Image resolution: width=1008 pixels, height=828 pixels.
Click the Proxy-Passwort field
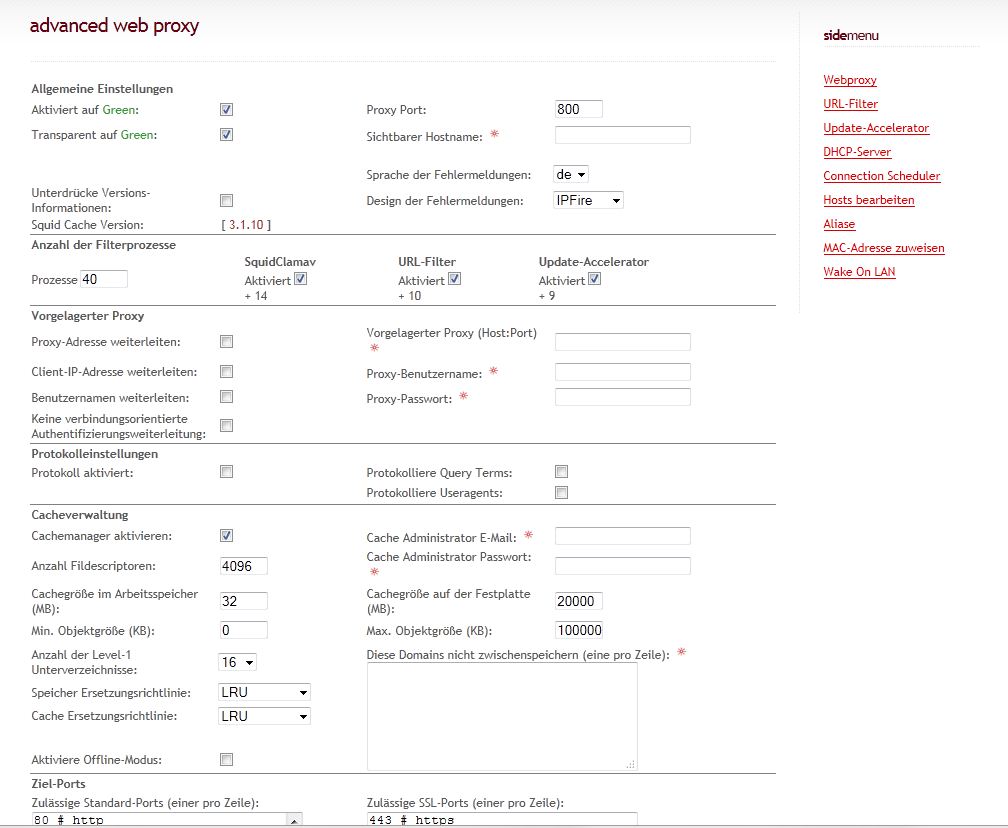623,397
